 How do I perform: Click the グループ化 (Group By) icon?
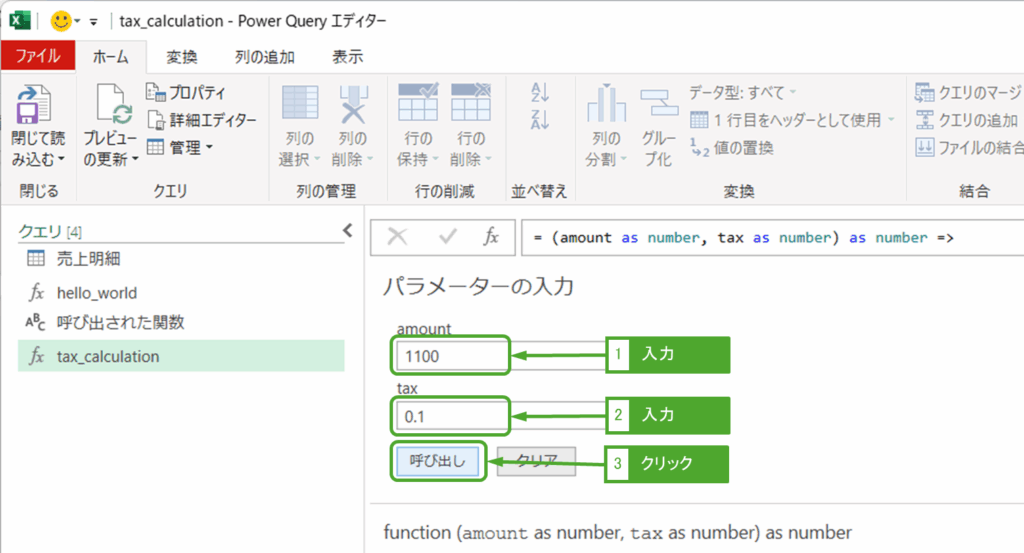pos(658,106)
